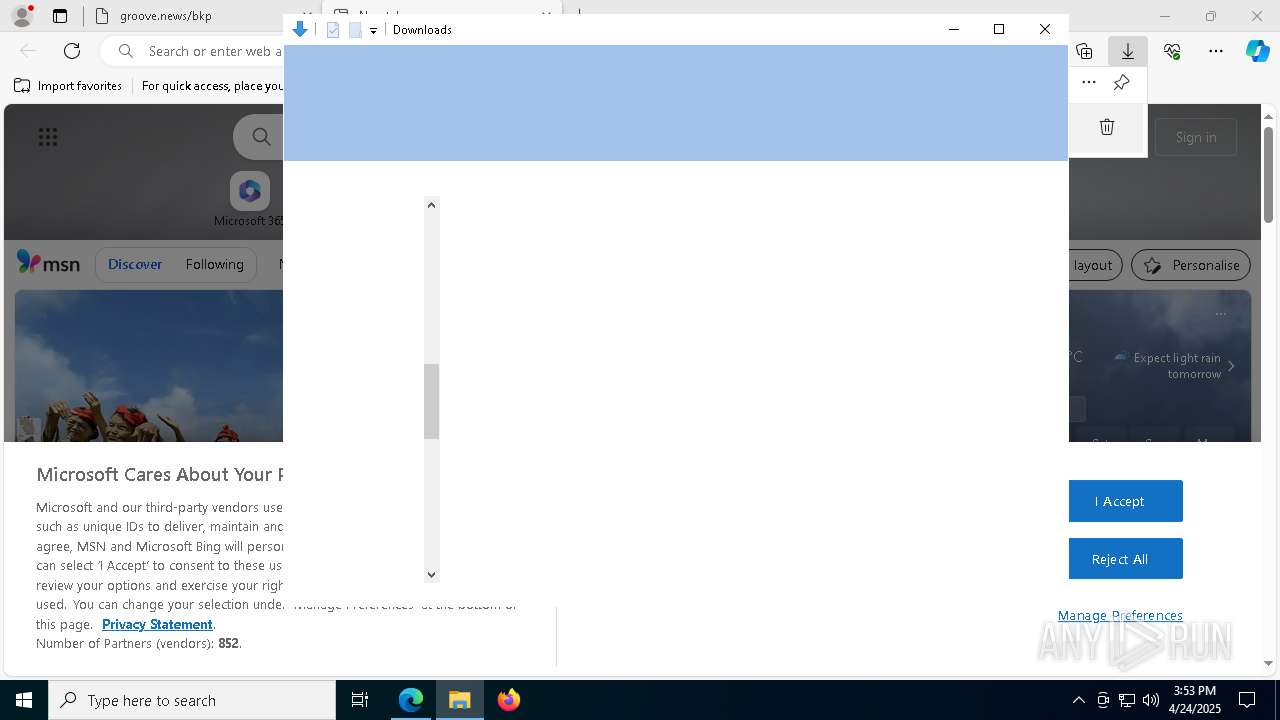The height and width of the screenshot is (720, 1280).
Task: Switch to the Following feed tab
Action: [x=214, y=264]
